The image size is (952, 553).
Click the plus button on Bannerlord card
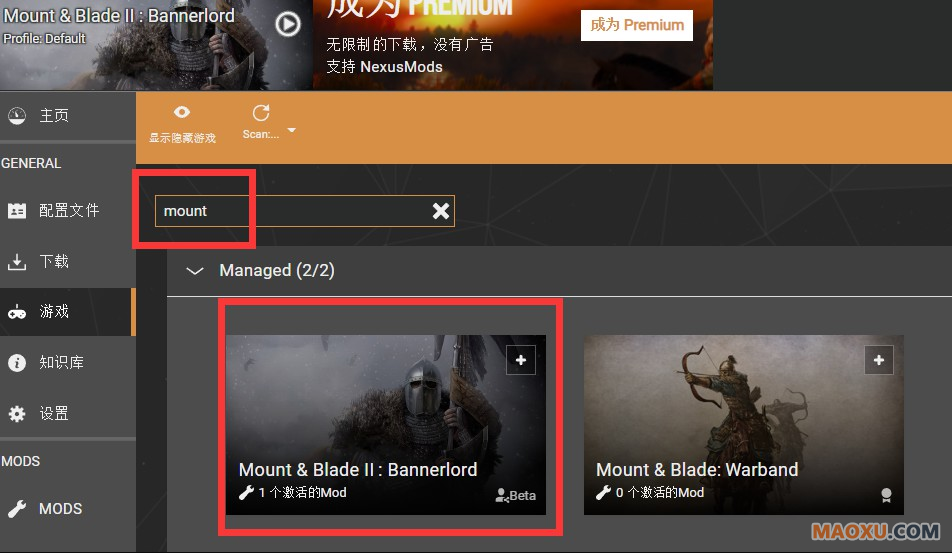click(521, 360)
